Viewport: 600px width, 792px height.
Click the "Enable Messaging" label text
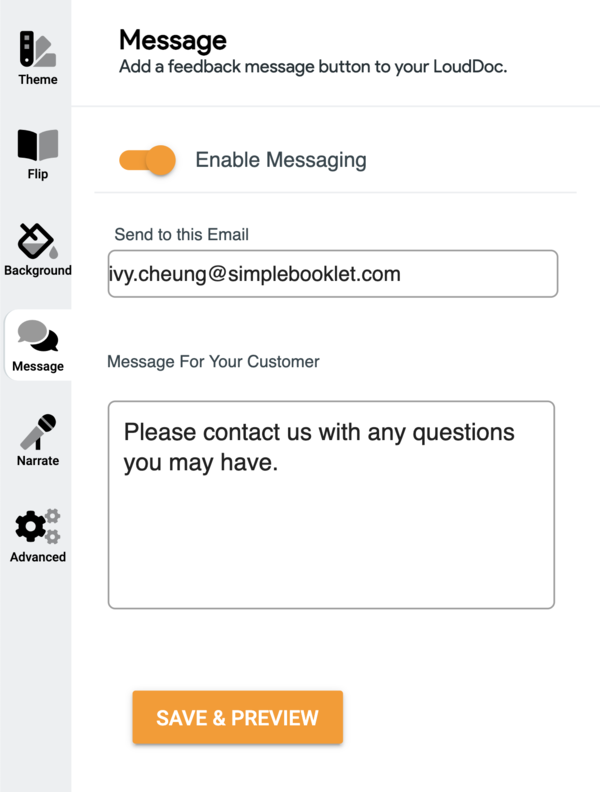pos(281,160)
